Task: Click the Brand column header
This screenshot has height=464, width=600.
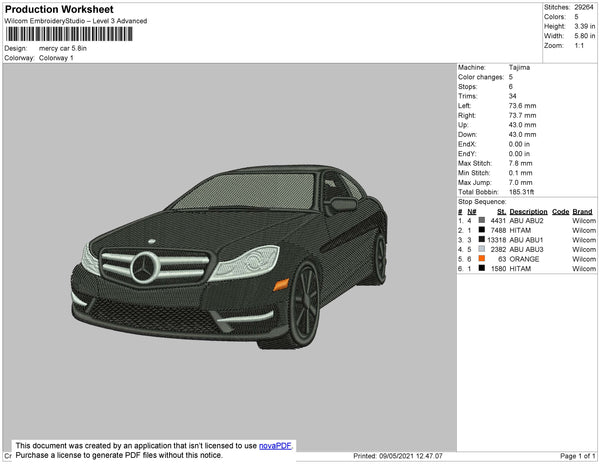Action: click(582, 212)
